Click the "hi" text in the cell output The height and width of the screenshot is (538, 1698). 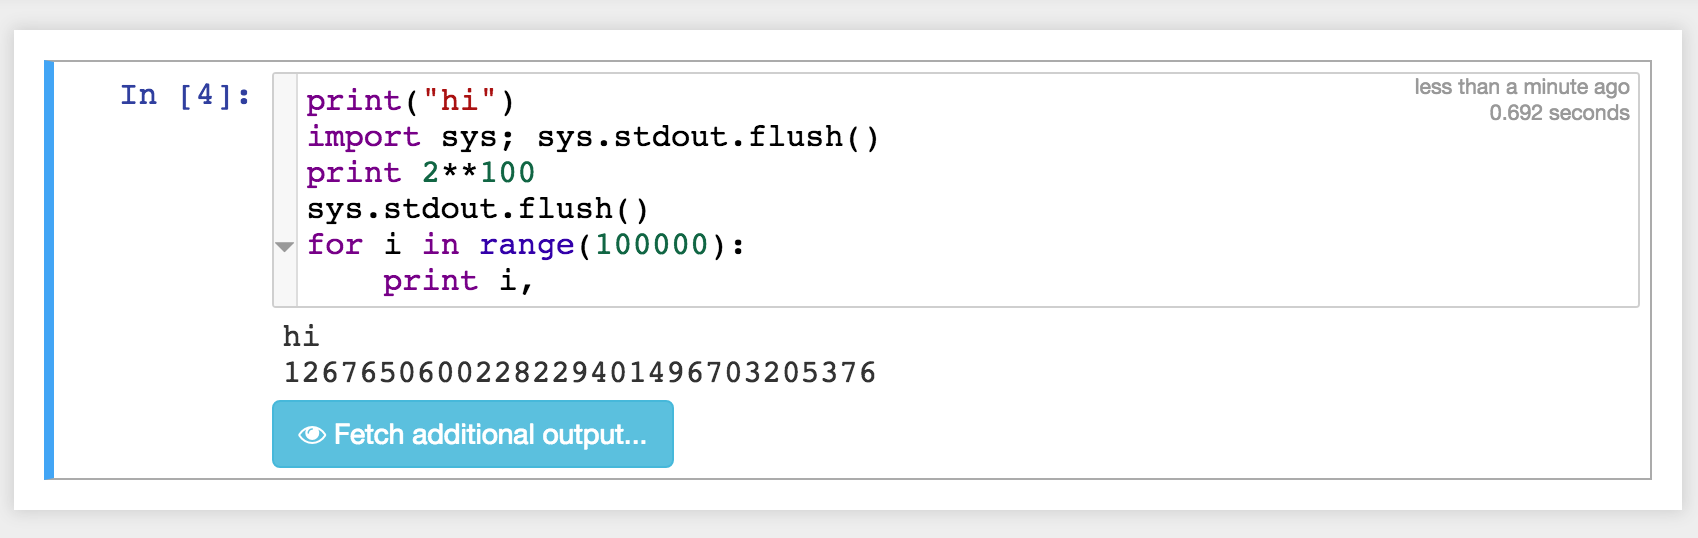pos(300,336)
